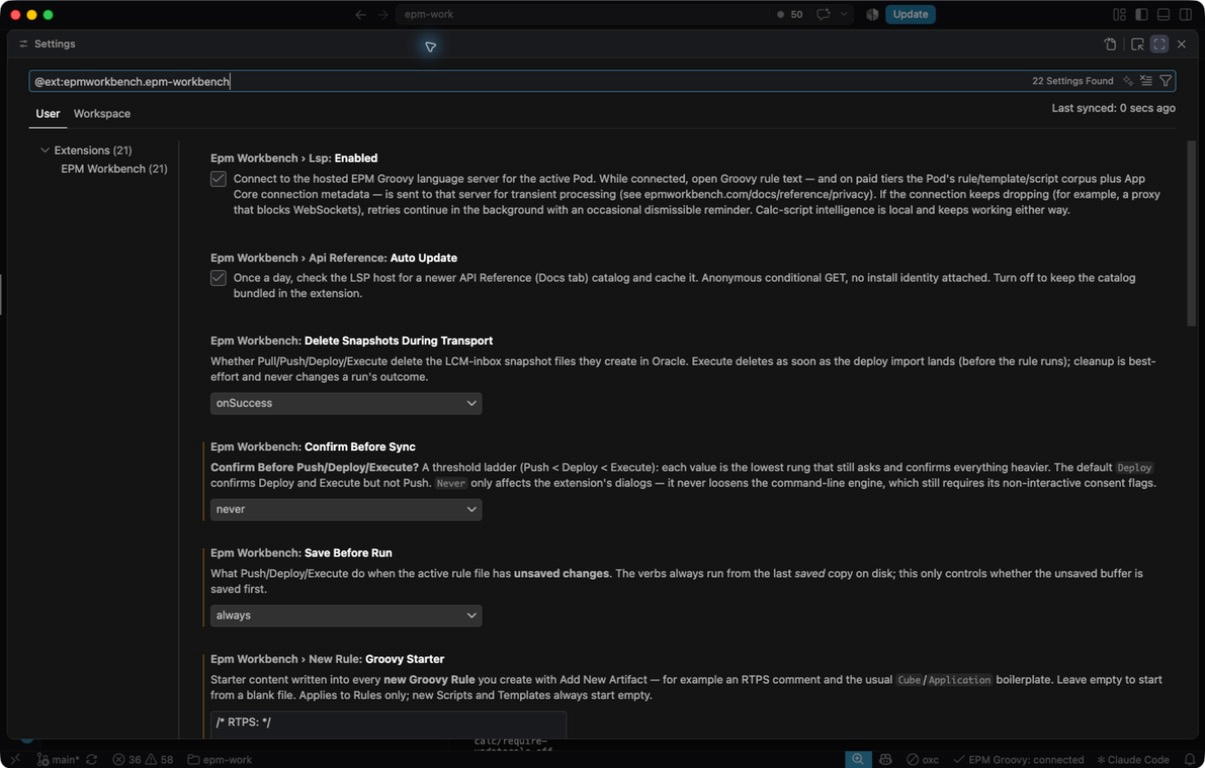Image resolution: width=1205 pixels, height=768 pixels.
Task: Open the Delete Snapshots During Transport dropdown
Action: click(346, 403)
